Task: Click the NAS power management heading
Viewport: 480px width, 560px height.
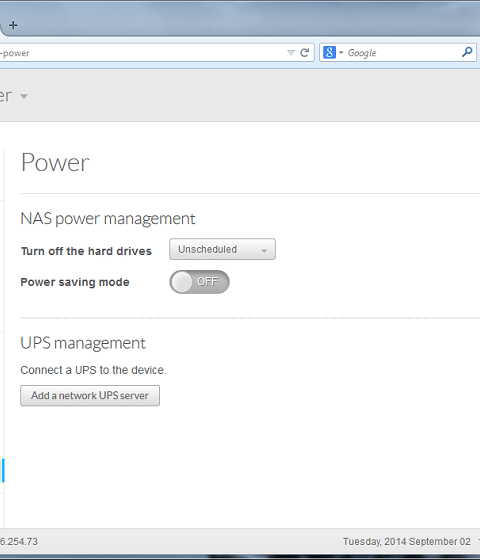Action: [x=108, y=219]
